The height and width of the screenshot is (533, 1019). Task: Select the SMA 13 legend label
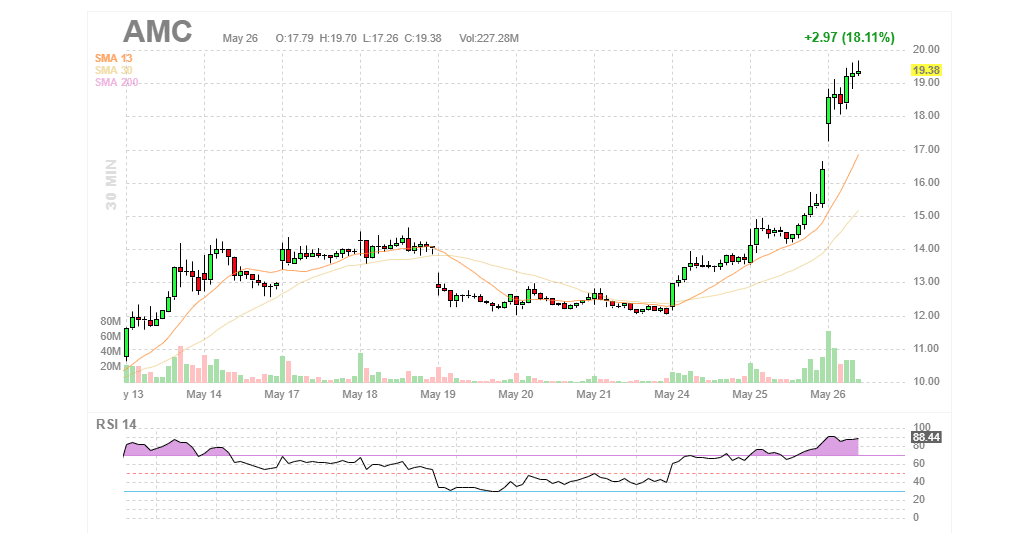click(x=114, y=58)
